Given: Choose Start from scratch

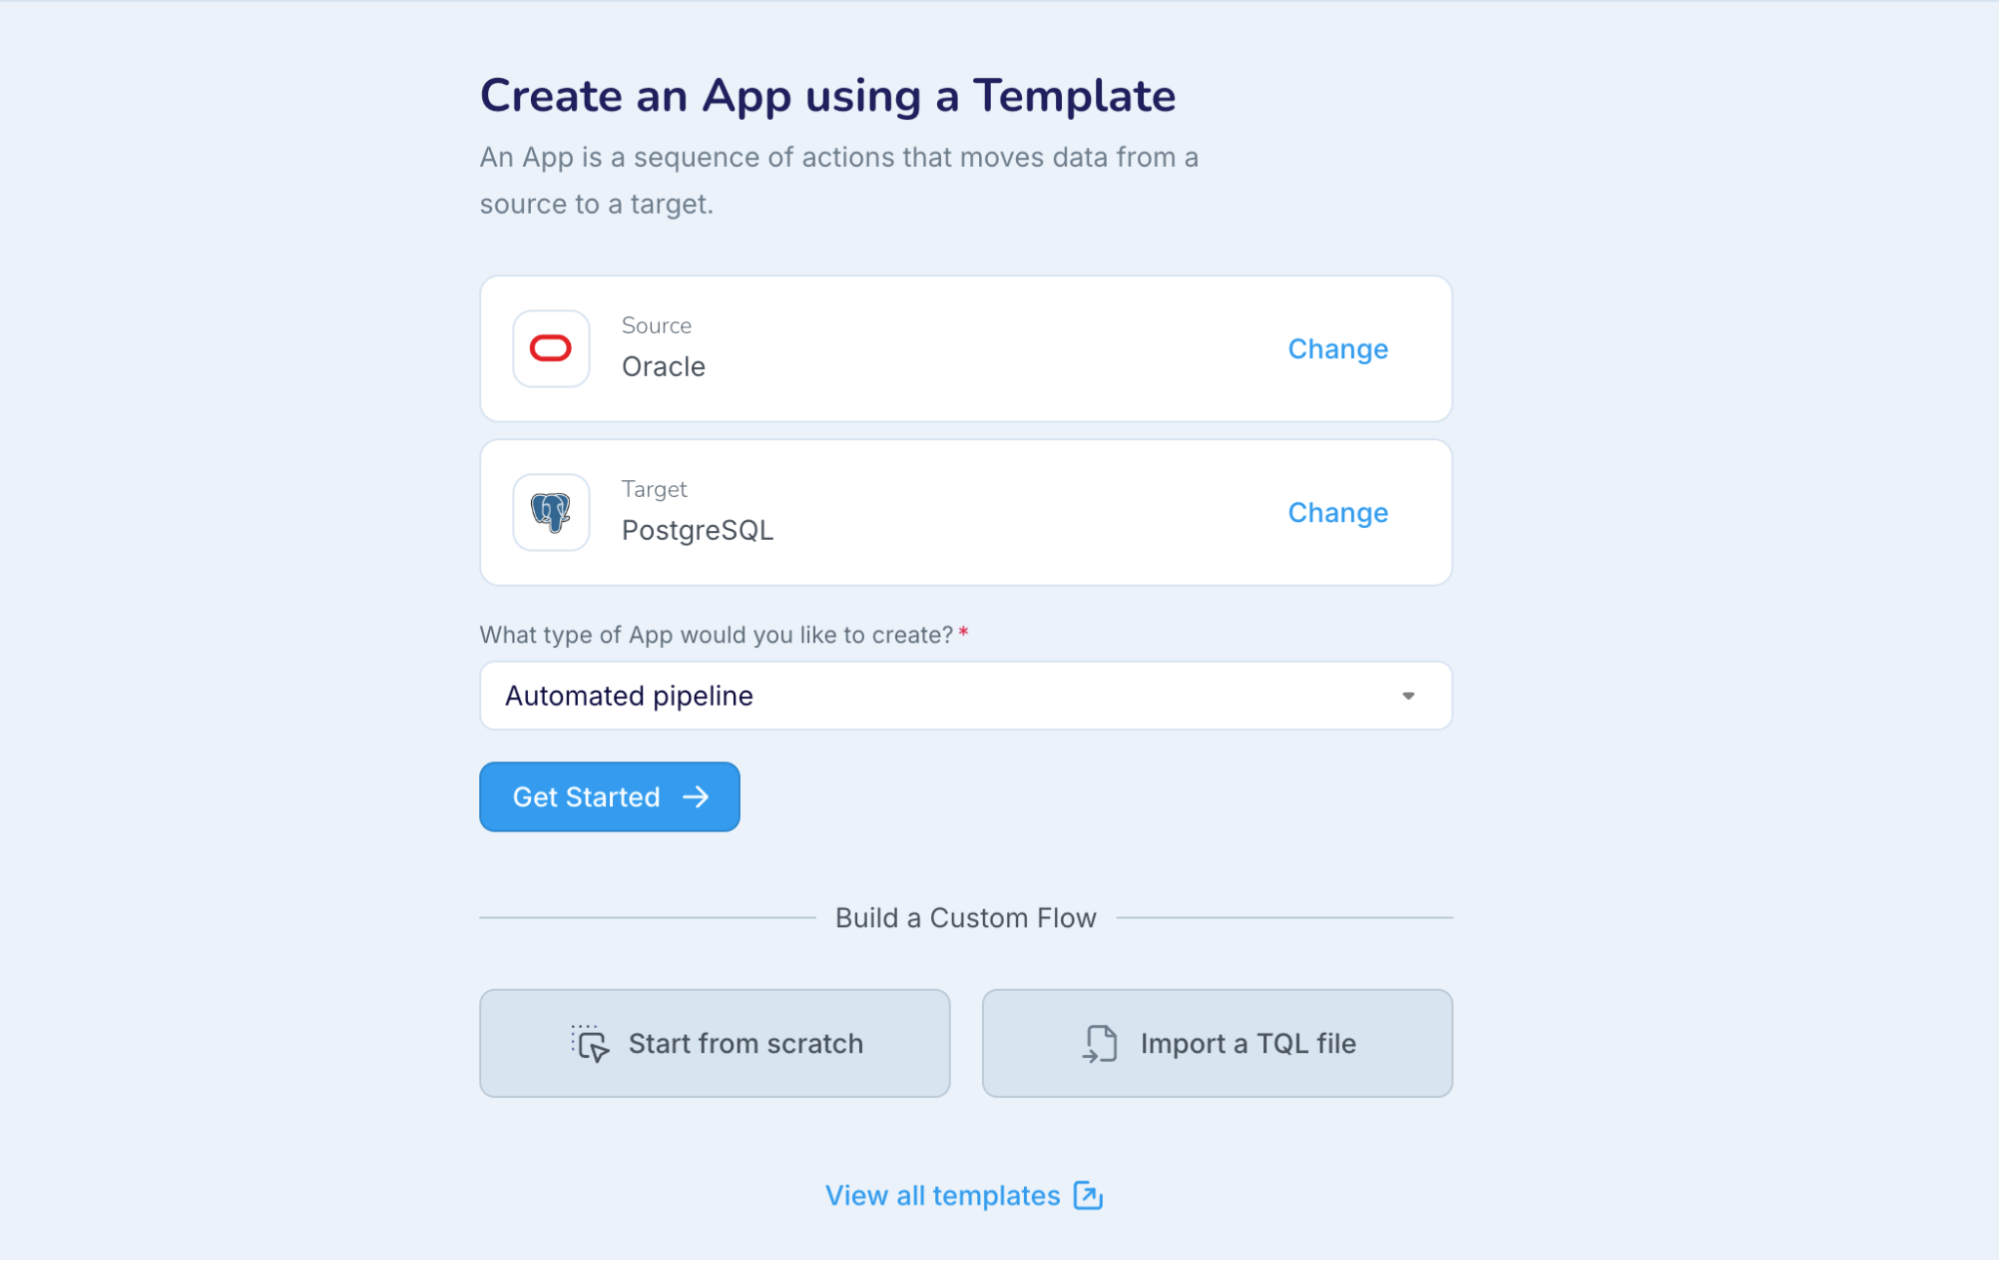Looking at the screenshot, I should tap(714, 1043).
